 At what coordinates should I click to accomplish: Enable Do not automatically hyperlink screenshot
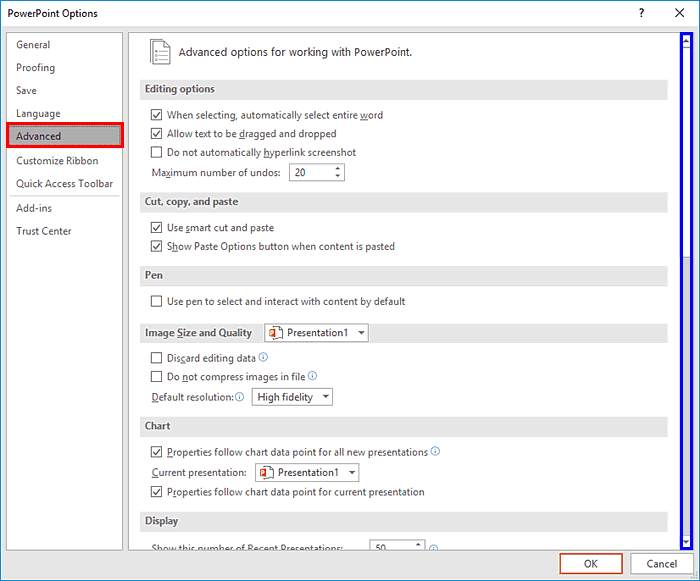[156, 152]
